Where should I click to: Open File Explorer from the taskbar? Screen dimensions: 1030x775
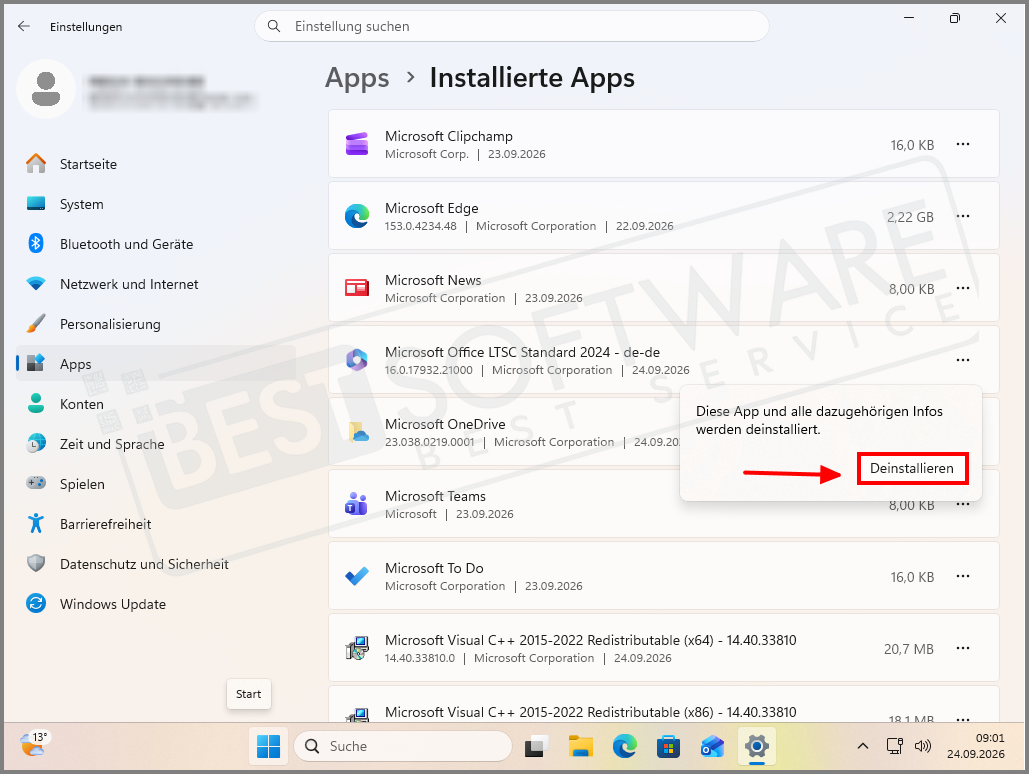point(581,746)
